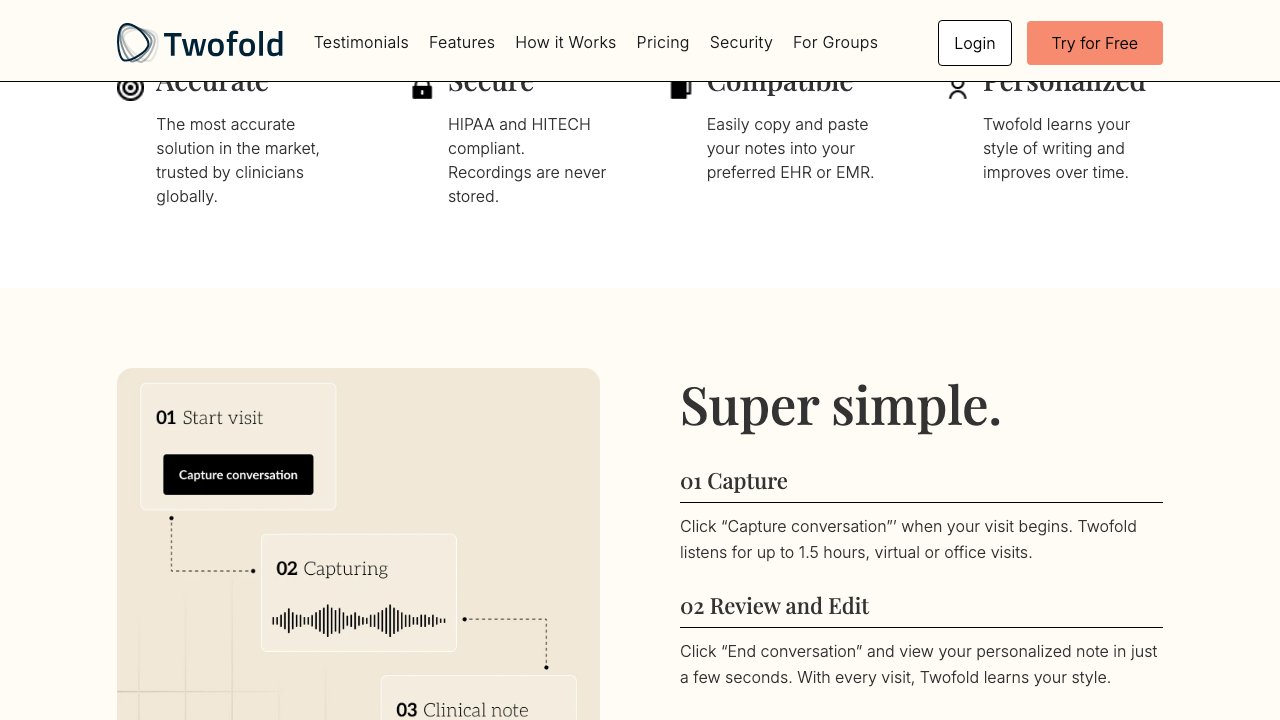Open Testimonials from the navigation bar
1280x720 pixels.
361,42
